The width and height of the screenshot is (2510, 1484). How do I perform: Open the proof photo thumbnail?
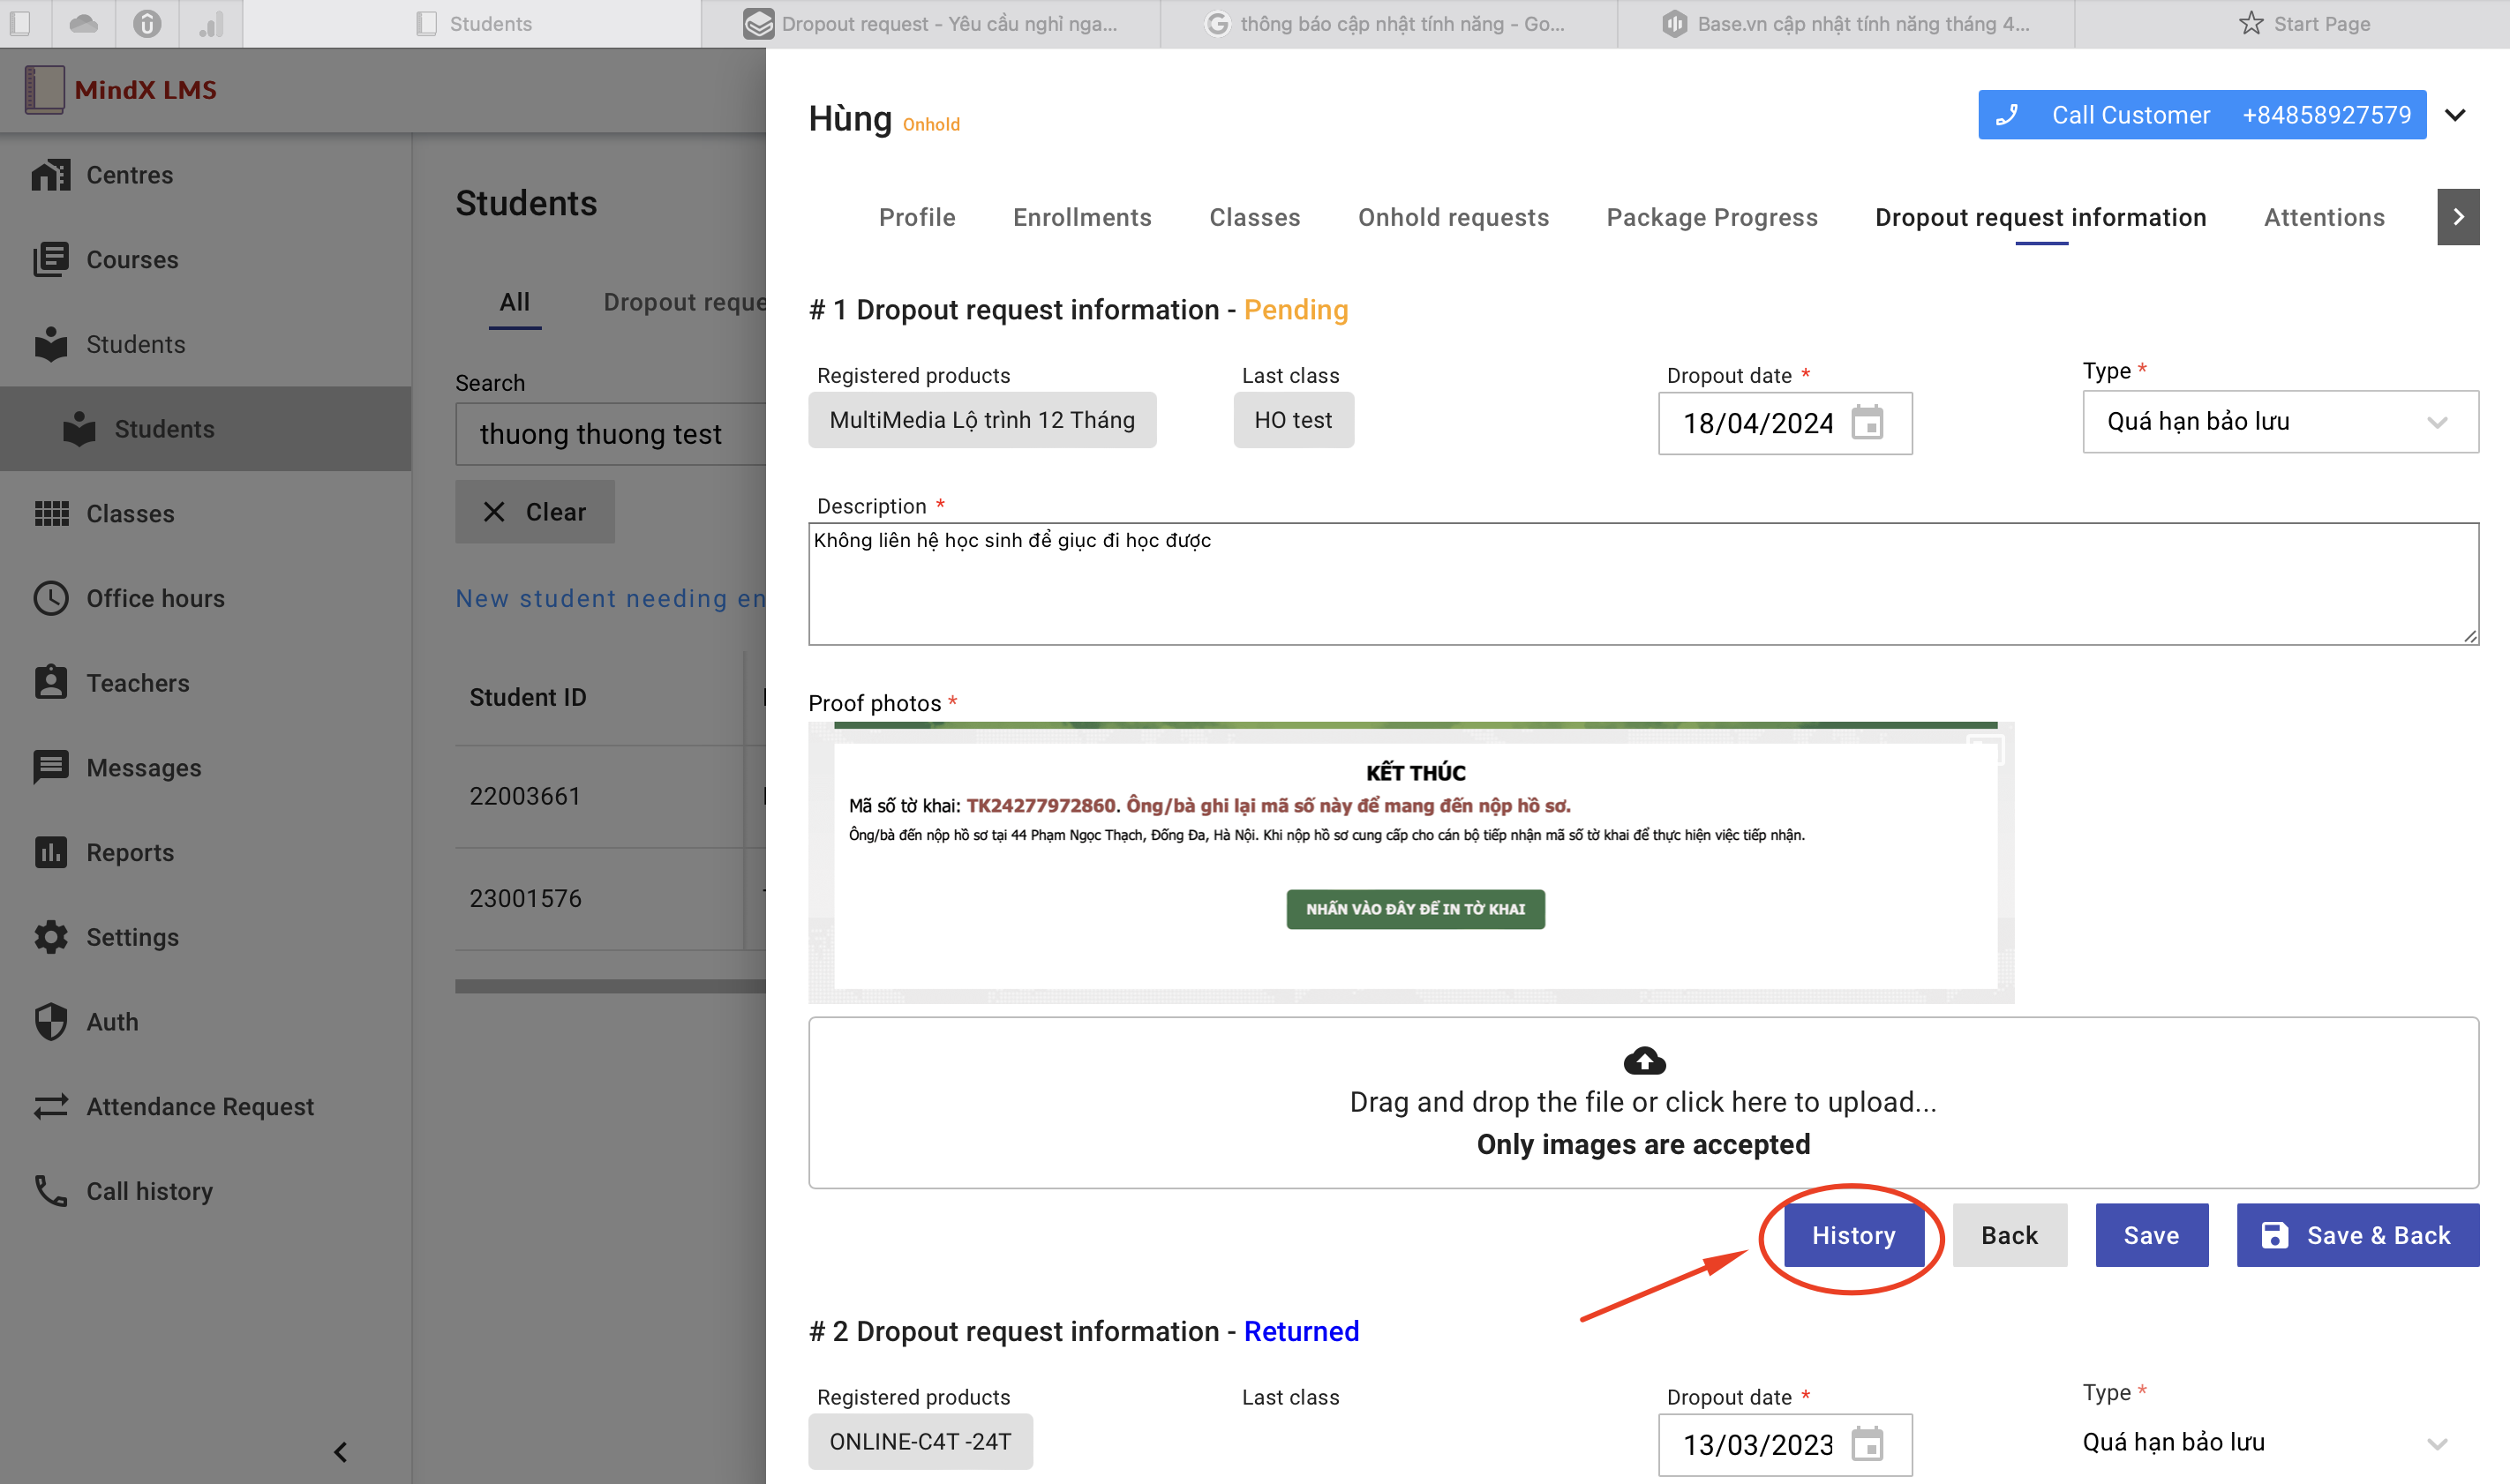click(x=1410, y=862)
